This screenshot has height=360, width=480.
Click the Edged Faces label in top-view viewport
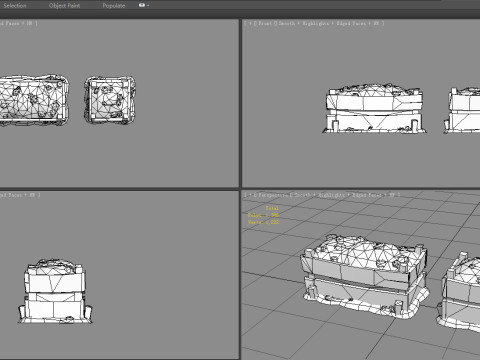(9, 23)
